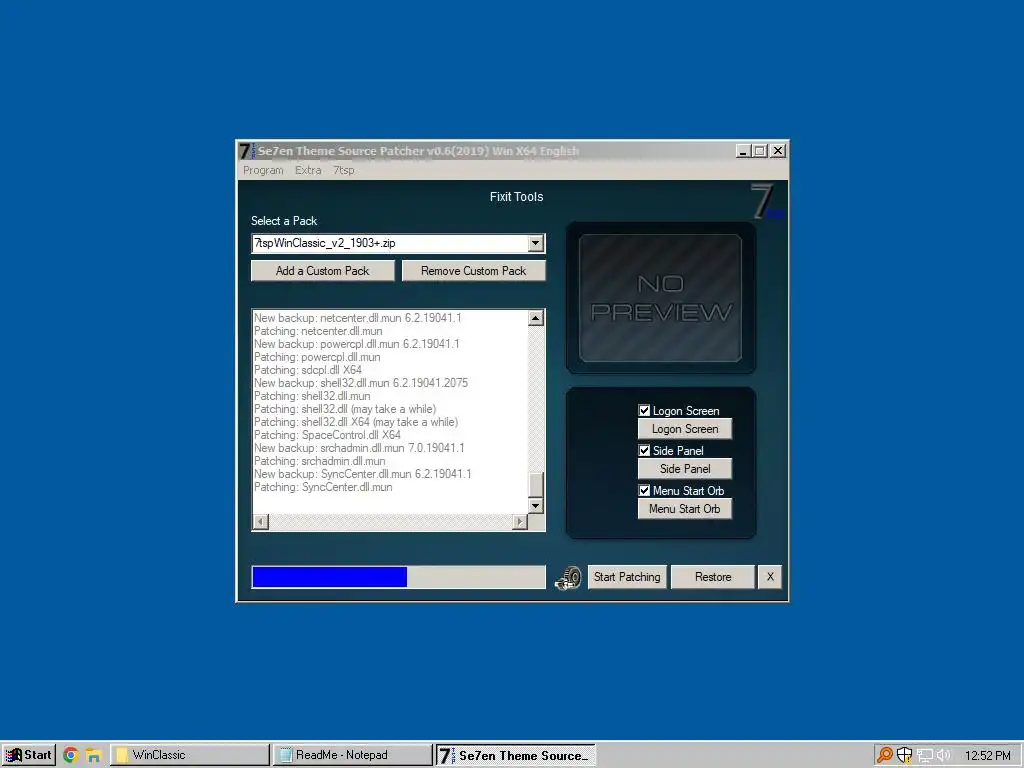Click the log's vertical scrollbar thumb
1024x768 pixels.
(x=536, y=485)
